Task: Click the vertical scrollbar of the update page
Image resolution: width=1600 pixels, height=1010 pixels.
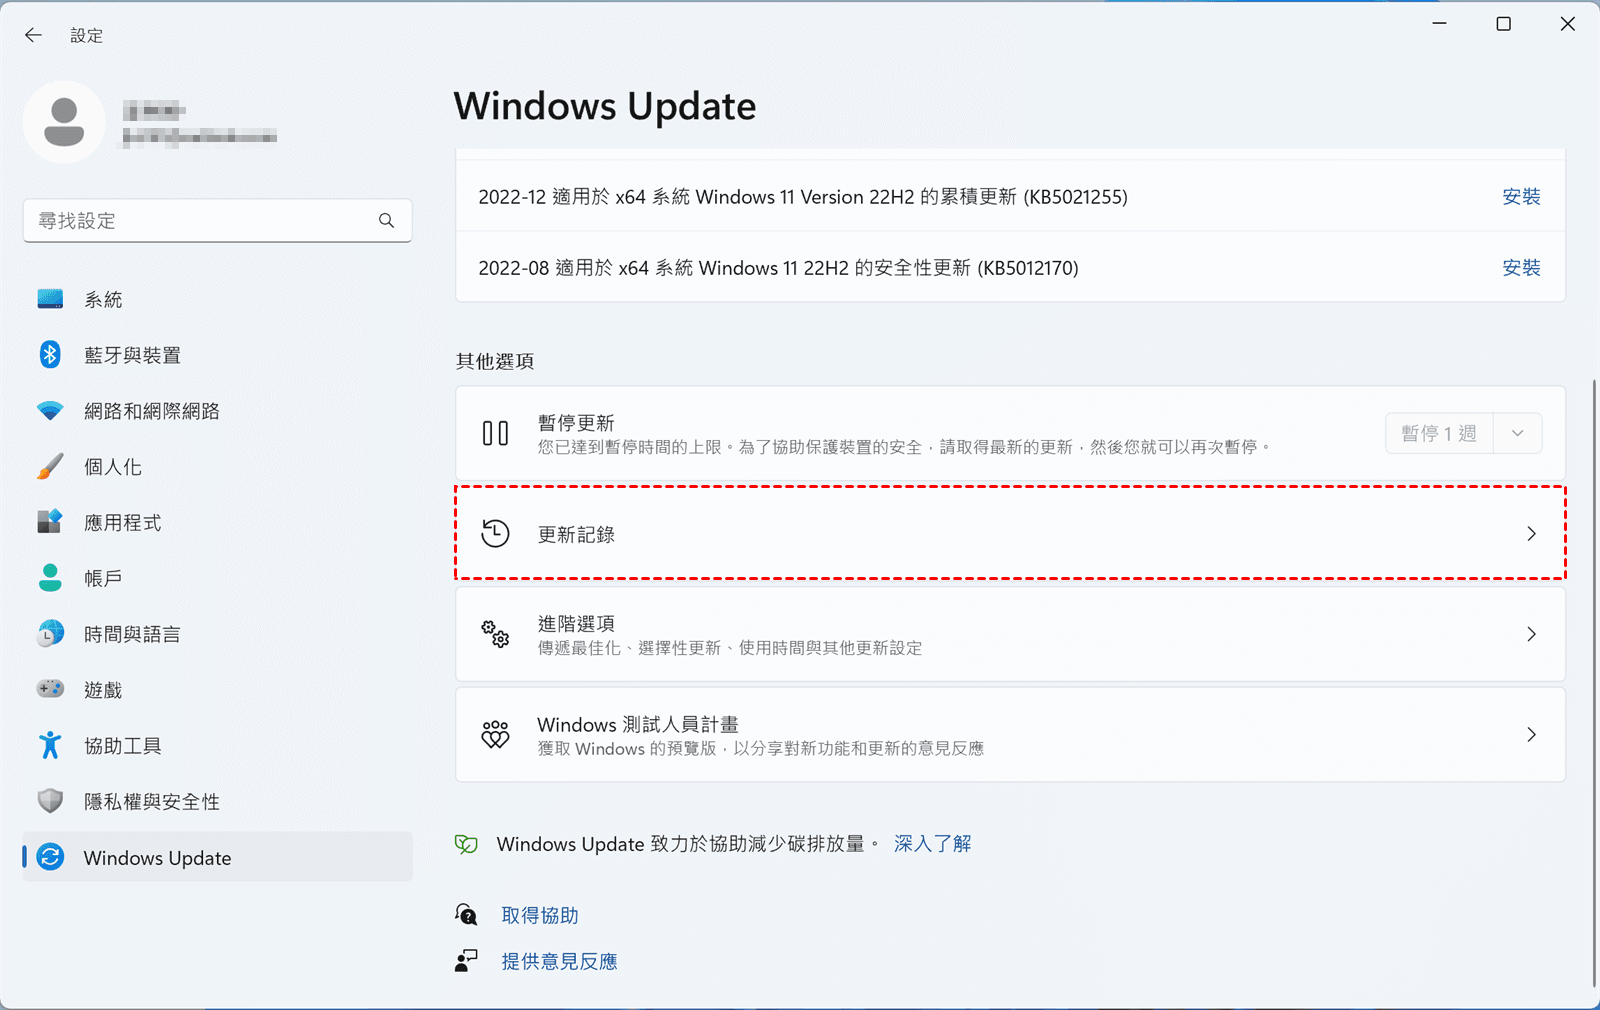Action: [x=1594, y=683]
